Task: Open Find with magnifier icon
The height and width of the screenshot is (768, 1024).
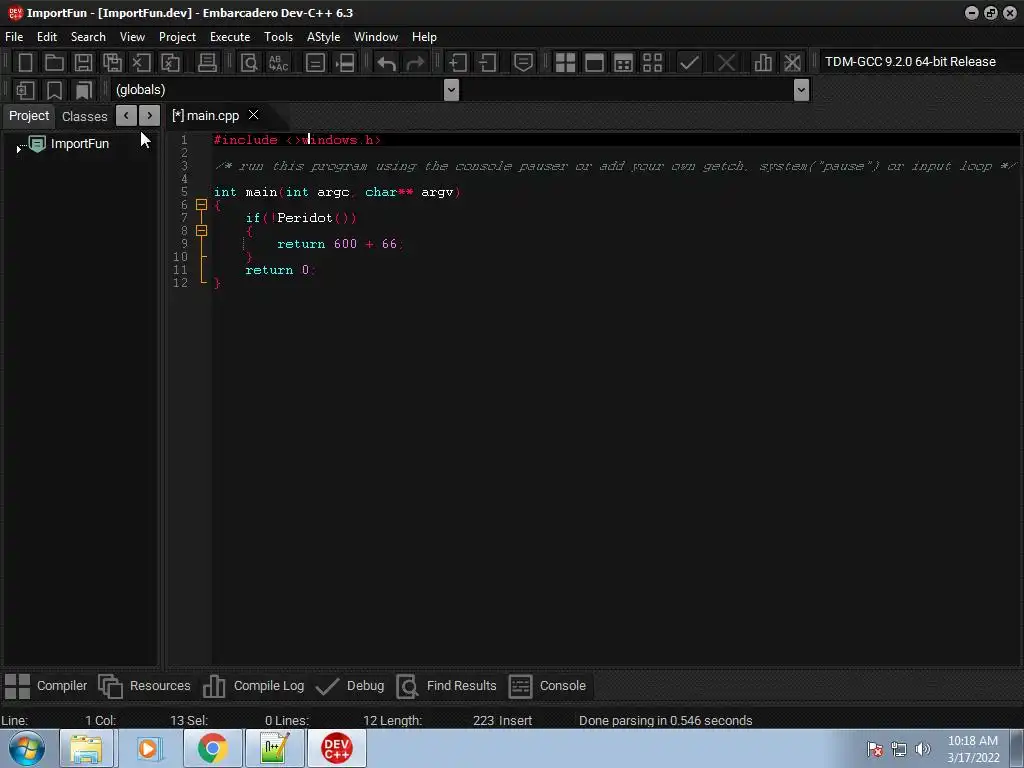Action: pyautogui.click(x=249, y=63)
